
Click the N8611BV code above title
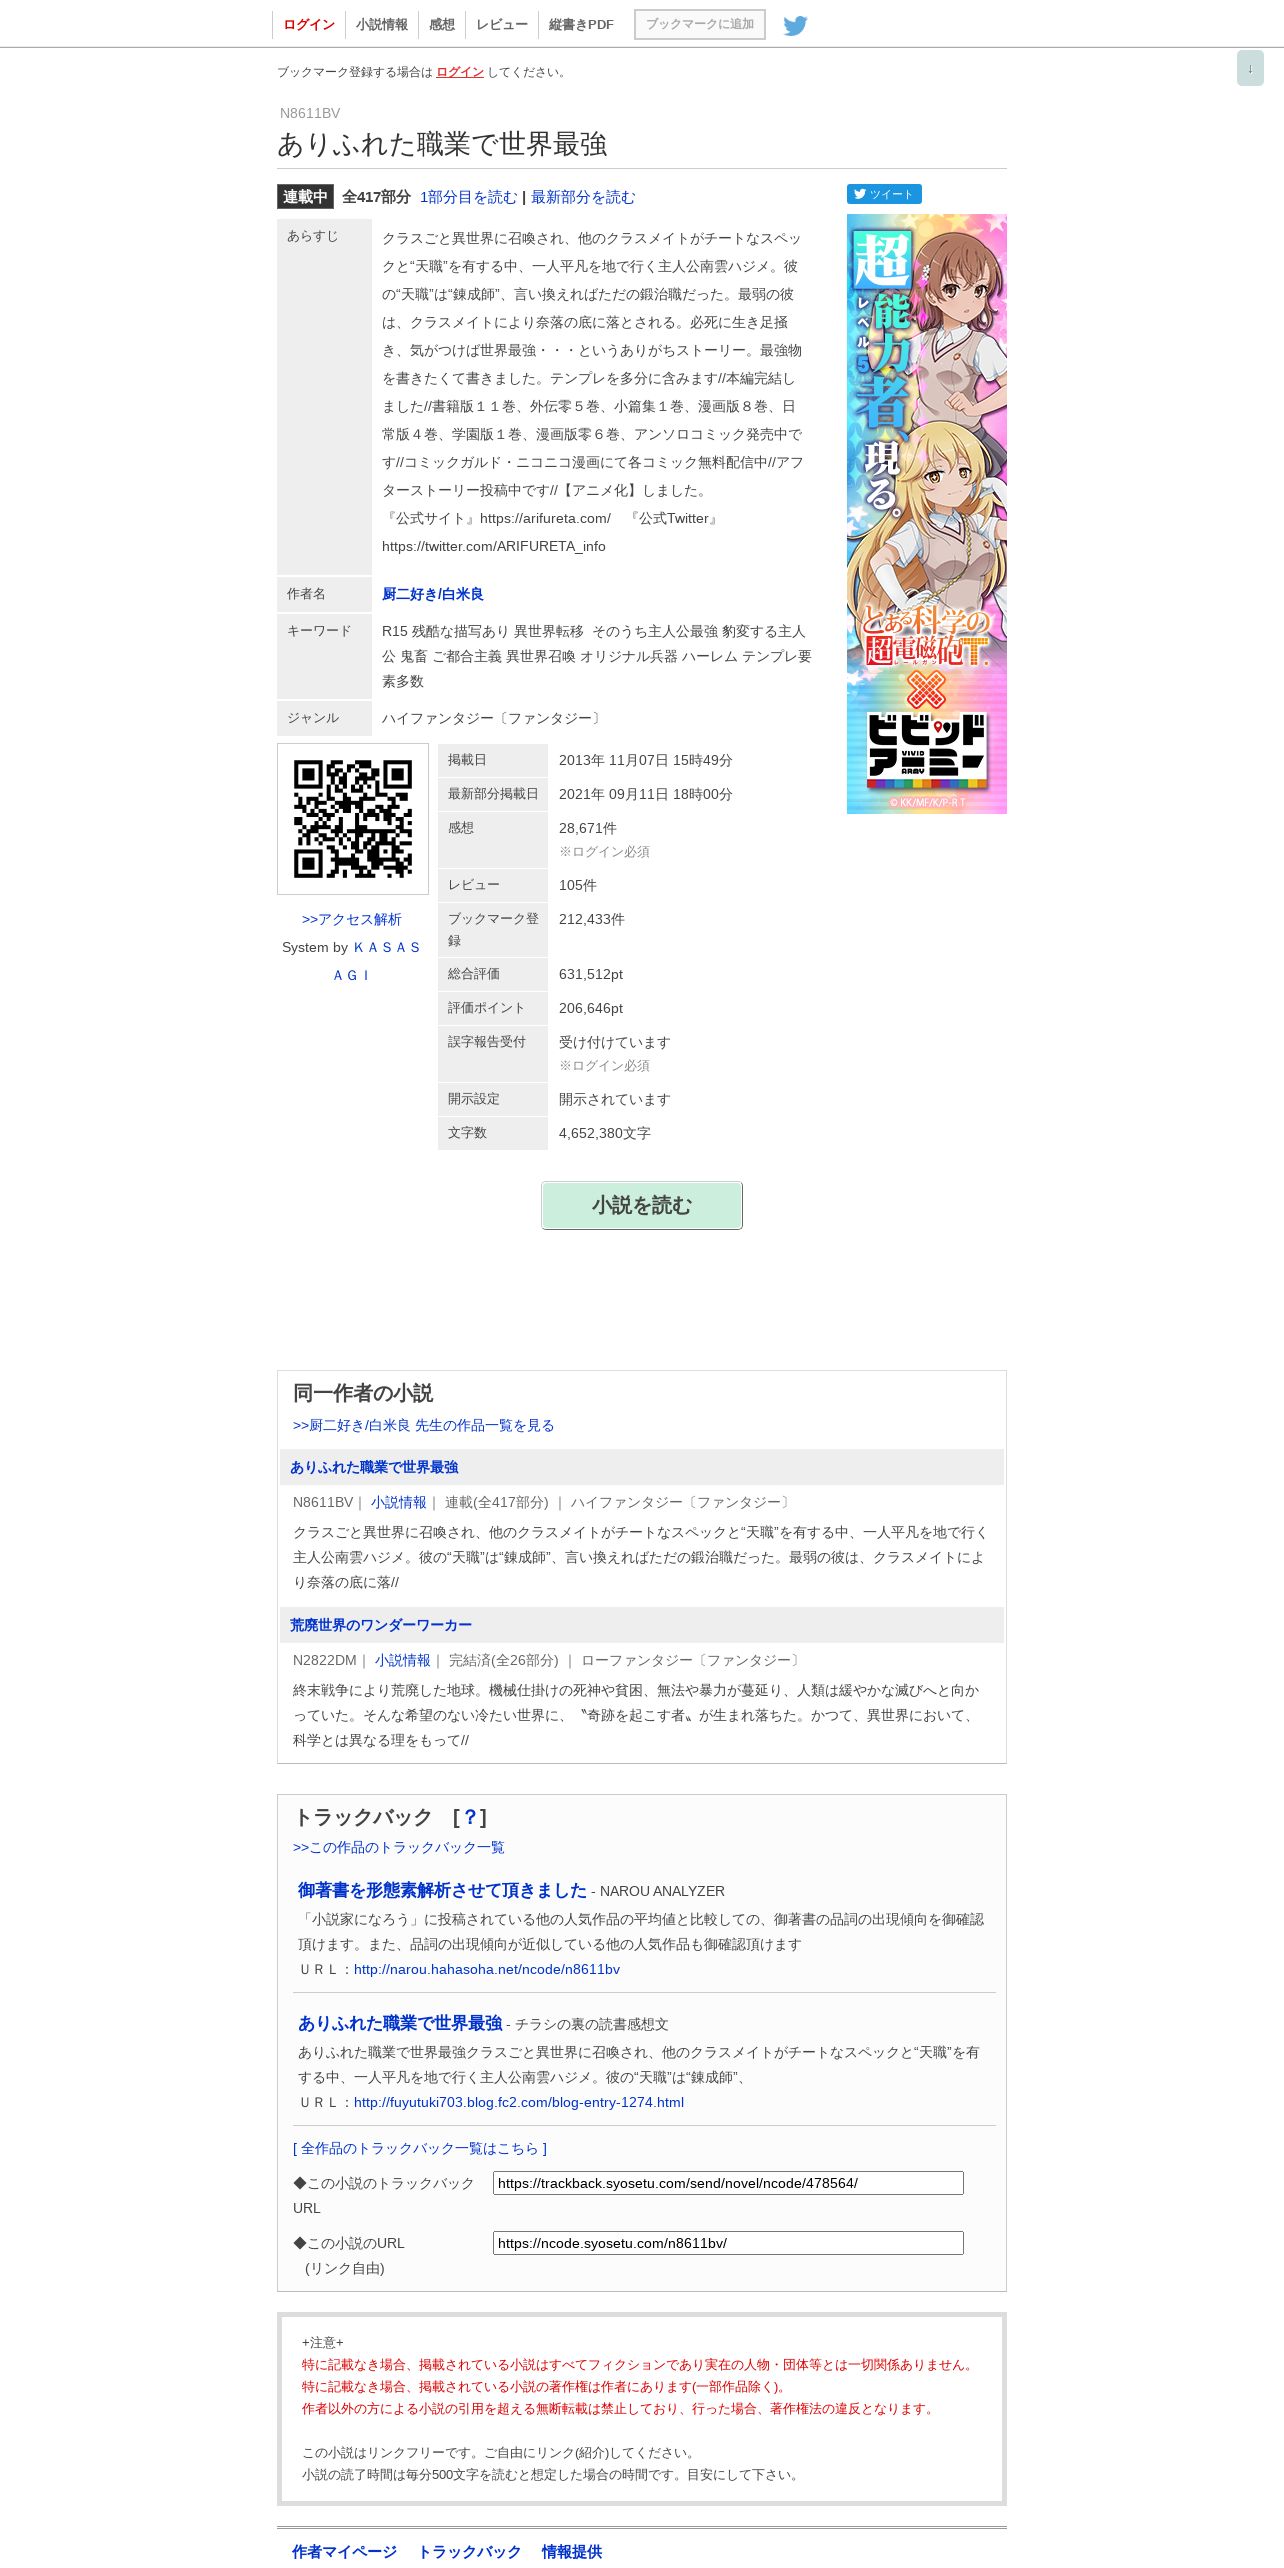310,113
